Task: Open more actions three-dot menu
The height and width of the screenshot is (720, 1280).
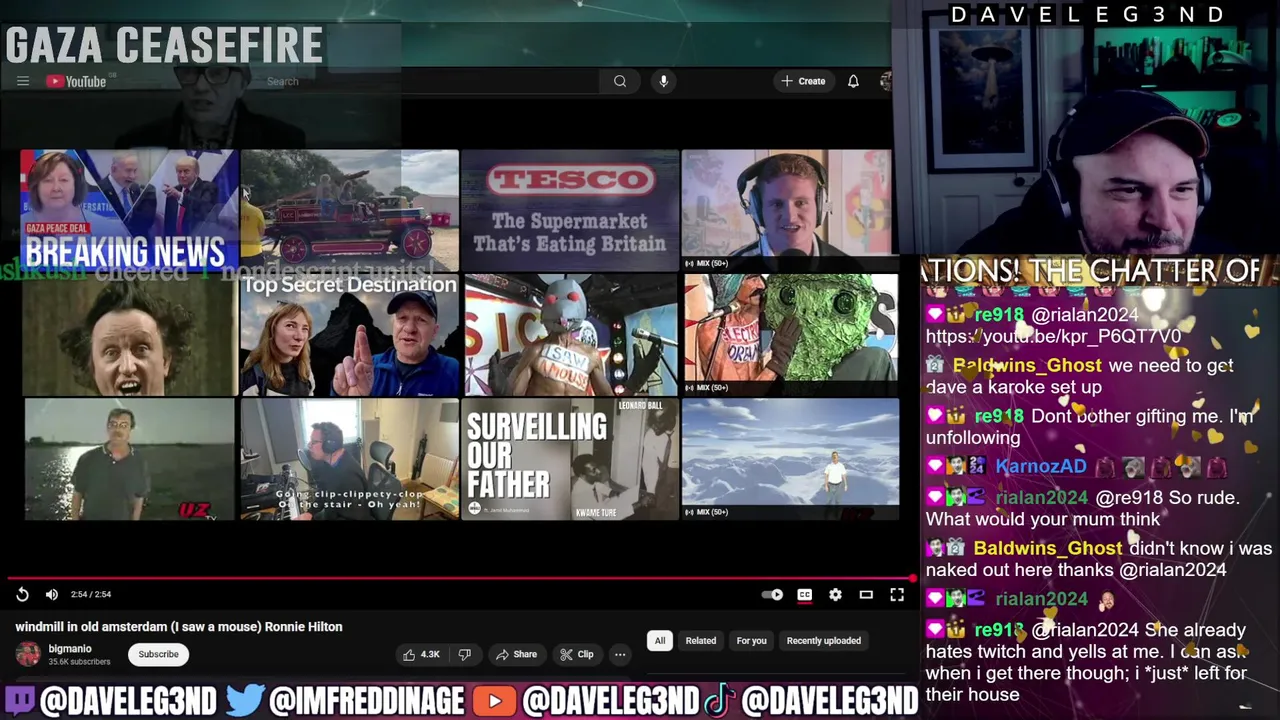Action: click(620, 654)
